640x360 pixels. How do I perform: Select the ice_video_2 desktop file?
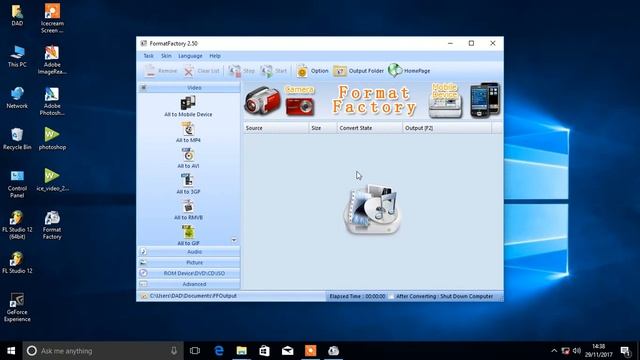(x=52, y=180)
